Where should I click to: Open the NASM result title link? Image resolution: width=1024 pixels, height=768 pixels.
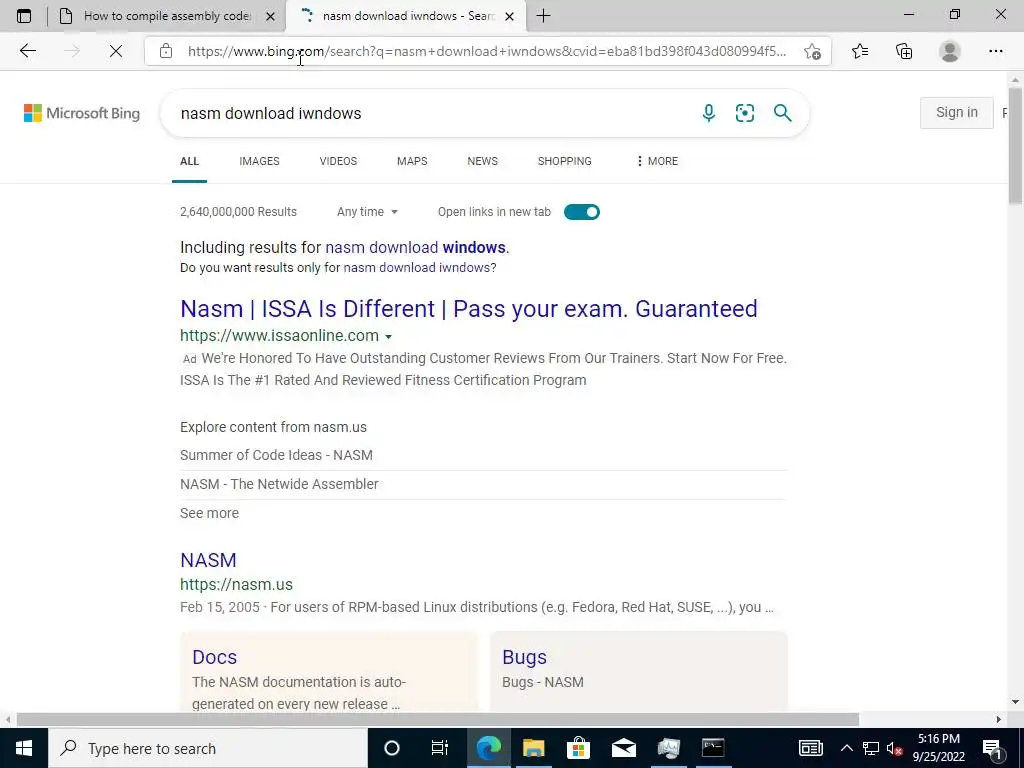tap(208, 560)
